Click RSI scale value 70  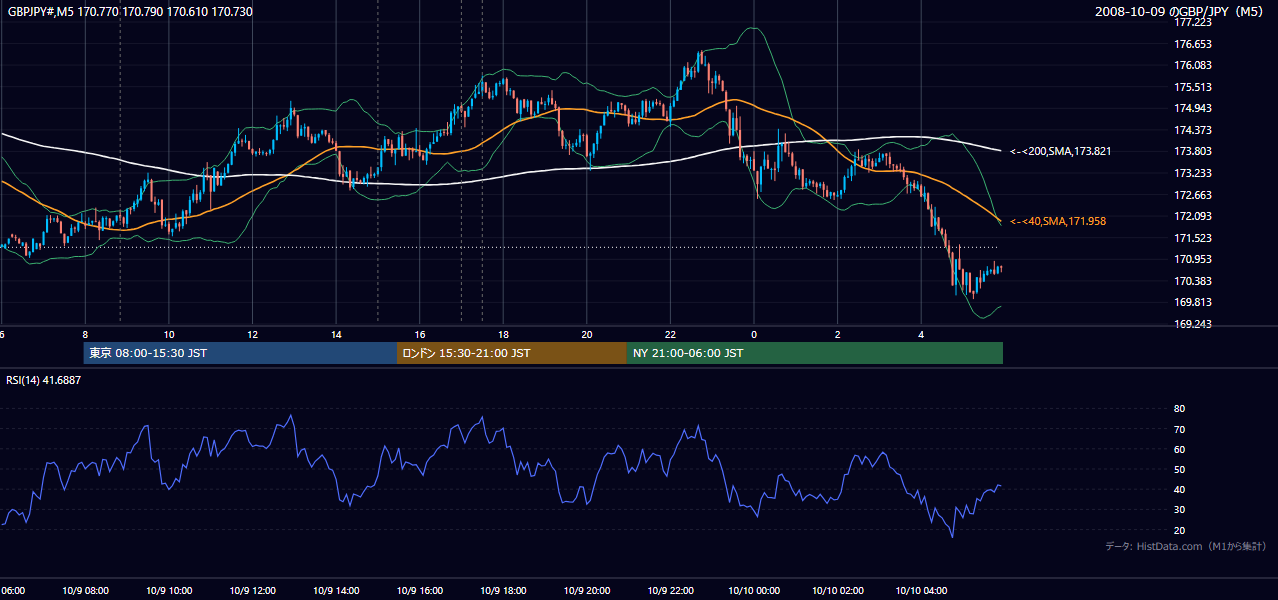(x=1179, y=429)
